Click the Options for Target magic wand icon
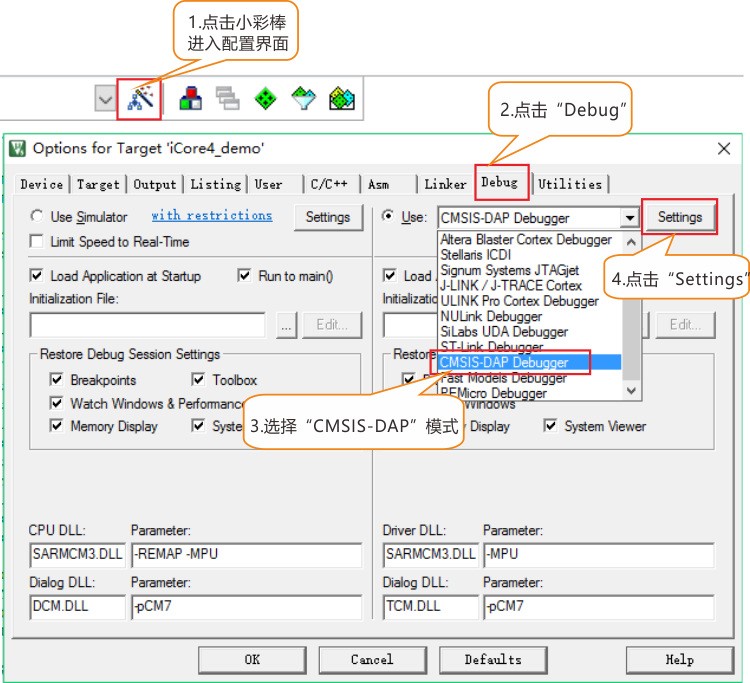 pyautogui.click(x=138, y=97)
